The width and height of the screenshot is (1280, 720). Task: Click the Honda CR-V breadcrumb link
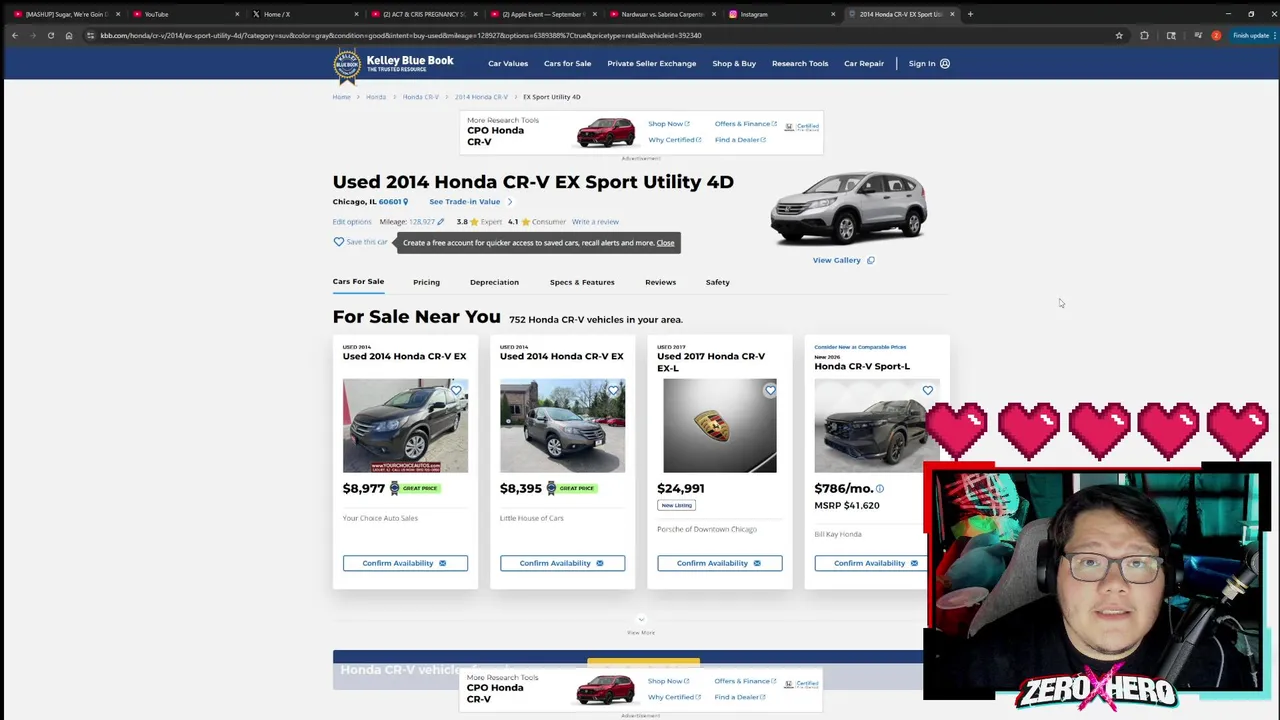point(421,97)
